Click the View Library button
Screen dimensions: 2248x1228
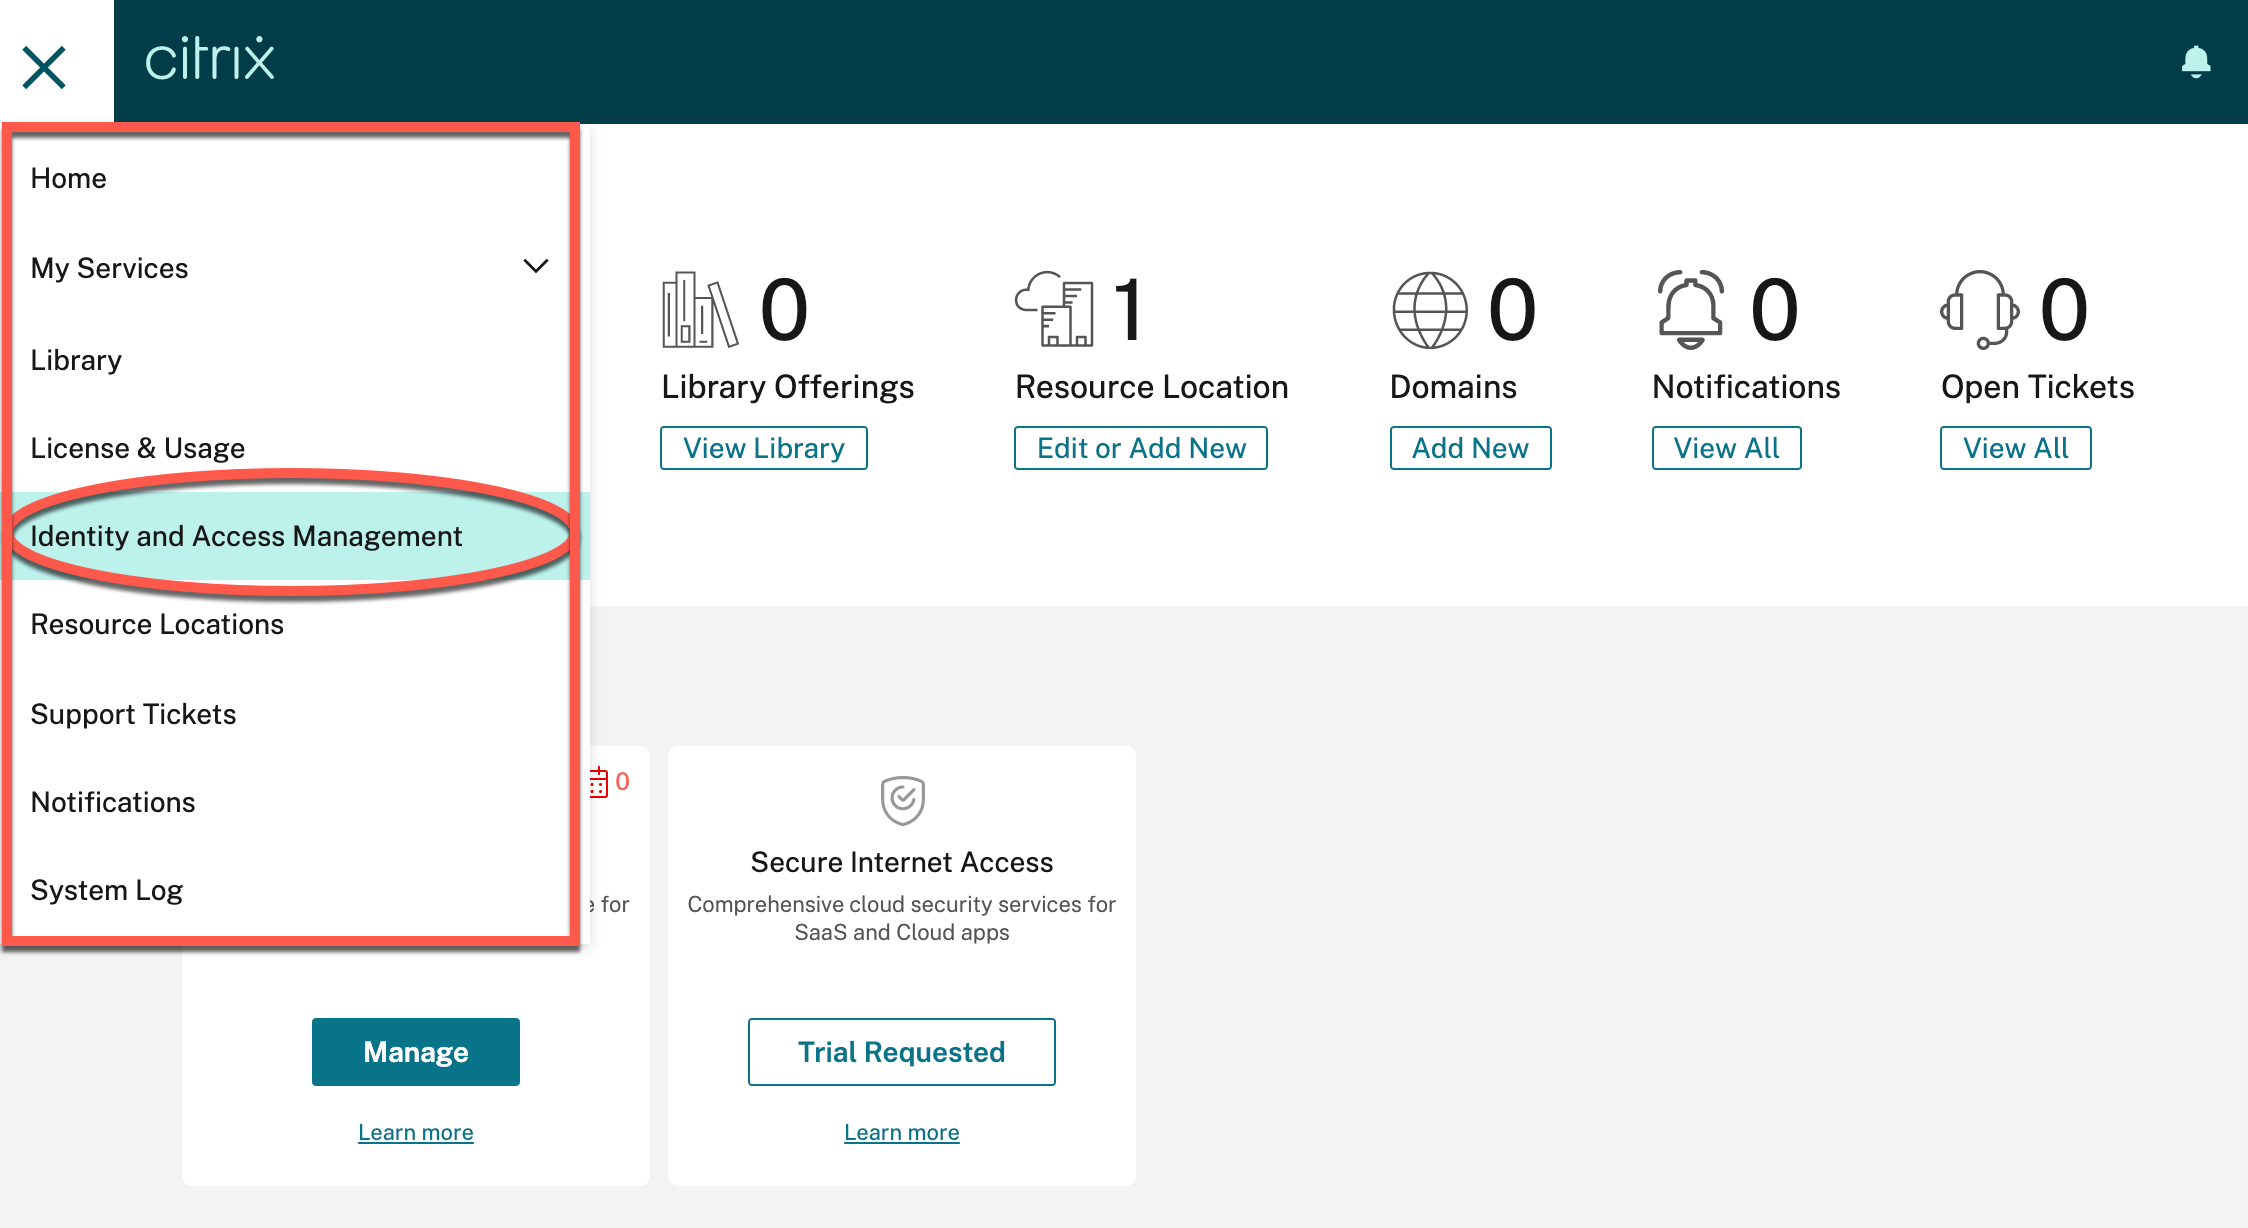coord(764,448)
